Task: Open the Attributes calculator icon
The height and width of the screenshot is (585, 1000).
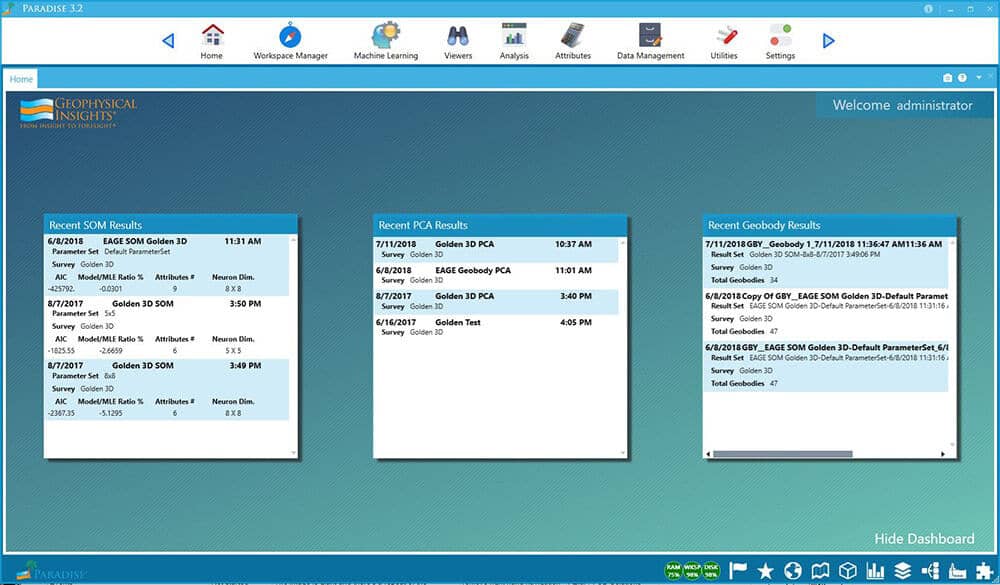Action: click(x=573, y=41)
